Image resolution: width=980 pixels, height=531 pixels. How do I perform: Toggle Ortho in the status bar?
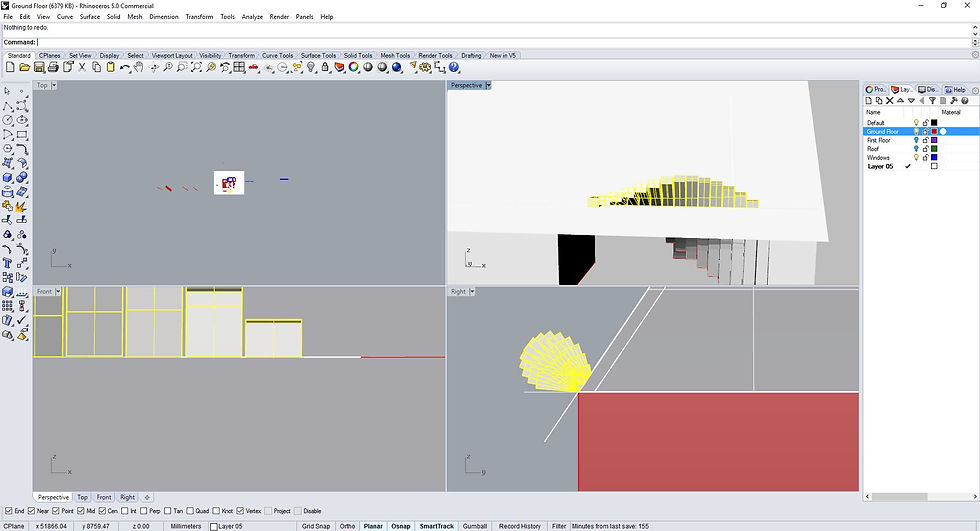click(347, 526)
